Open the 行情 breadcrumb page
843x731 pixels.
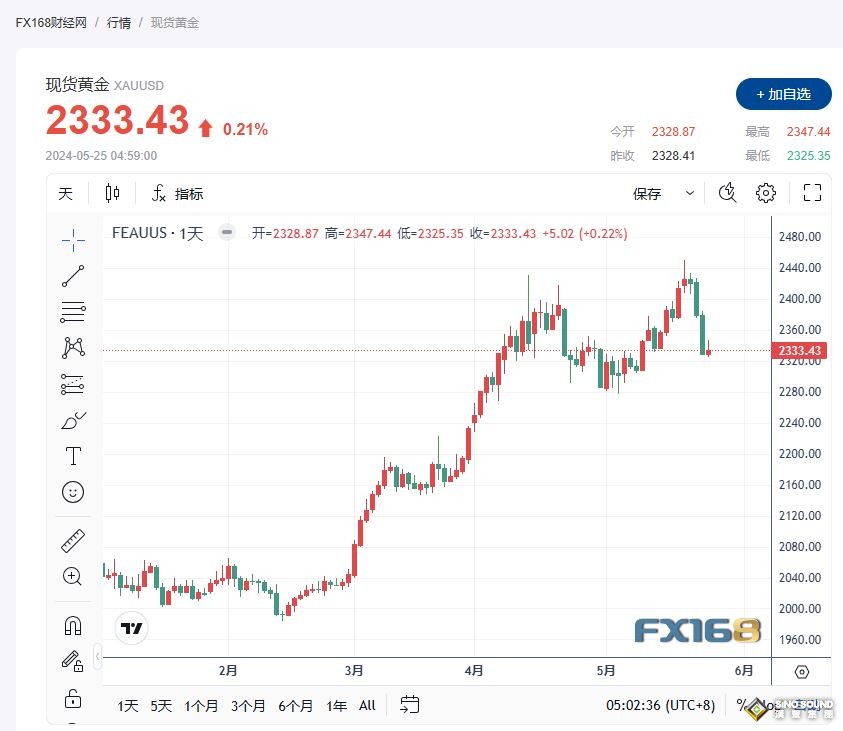coord(118,21)
